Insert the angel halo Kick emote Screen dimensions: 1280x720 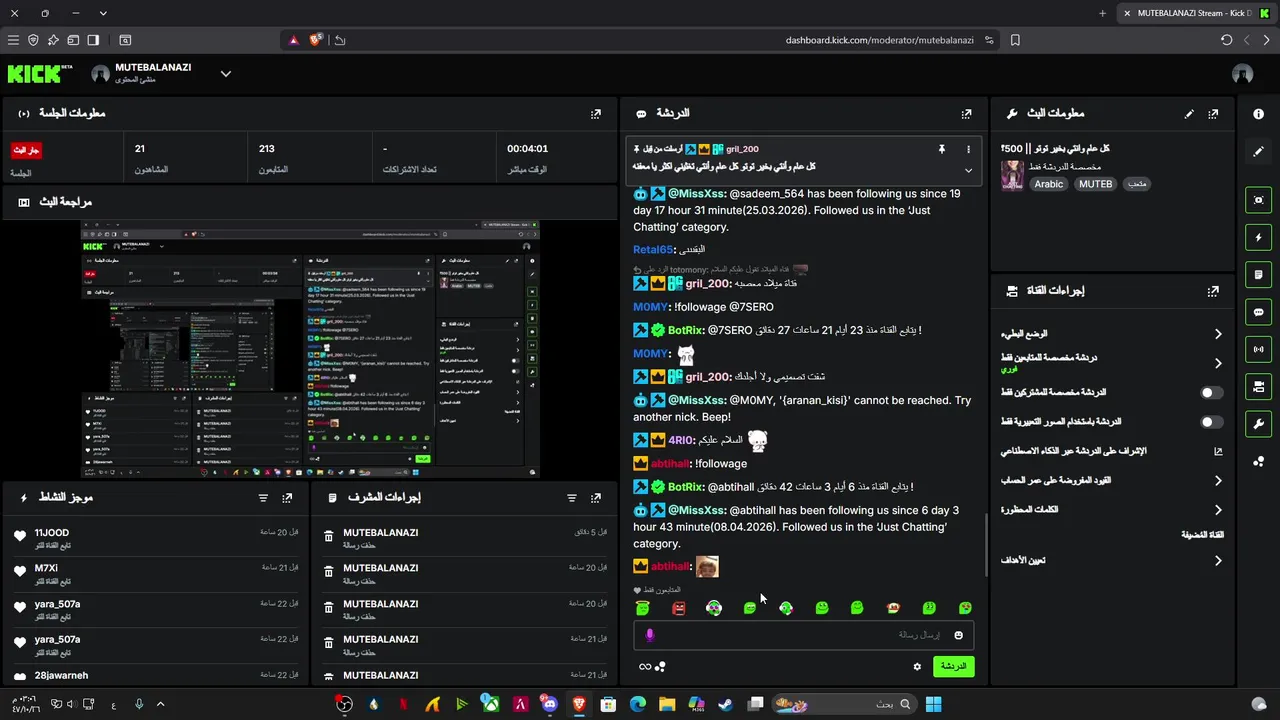643,607
